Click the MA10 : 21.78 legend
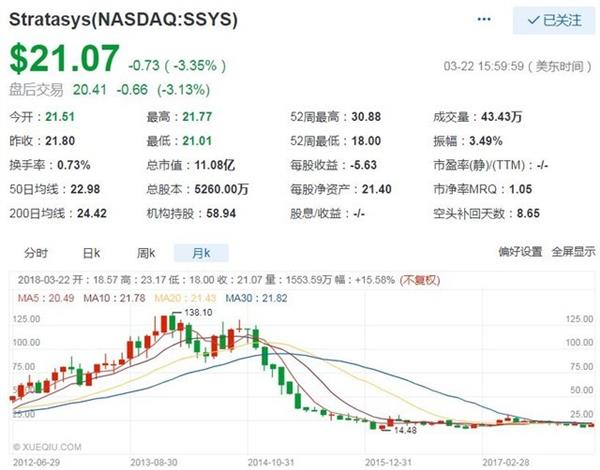Image resolution: width=600 pixels, height=470 pixels. pos(114,298)
